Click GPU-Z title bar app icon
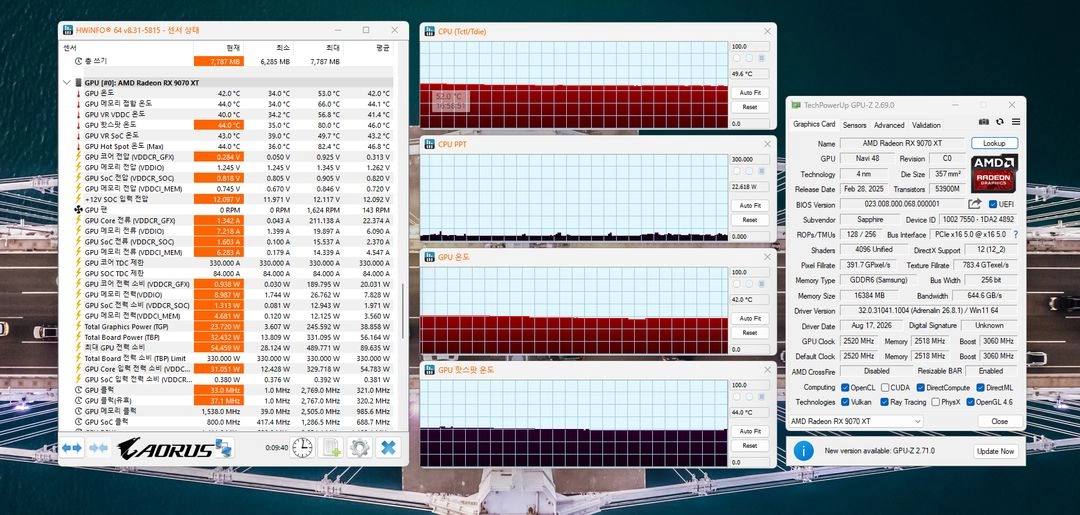Screen dimensions: 1080x515 coord(796,105)
